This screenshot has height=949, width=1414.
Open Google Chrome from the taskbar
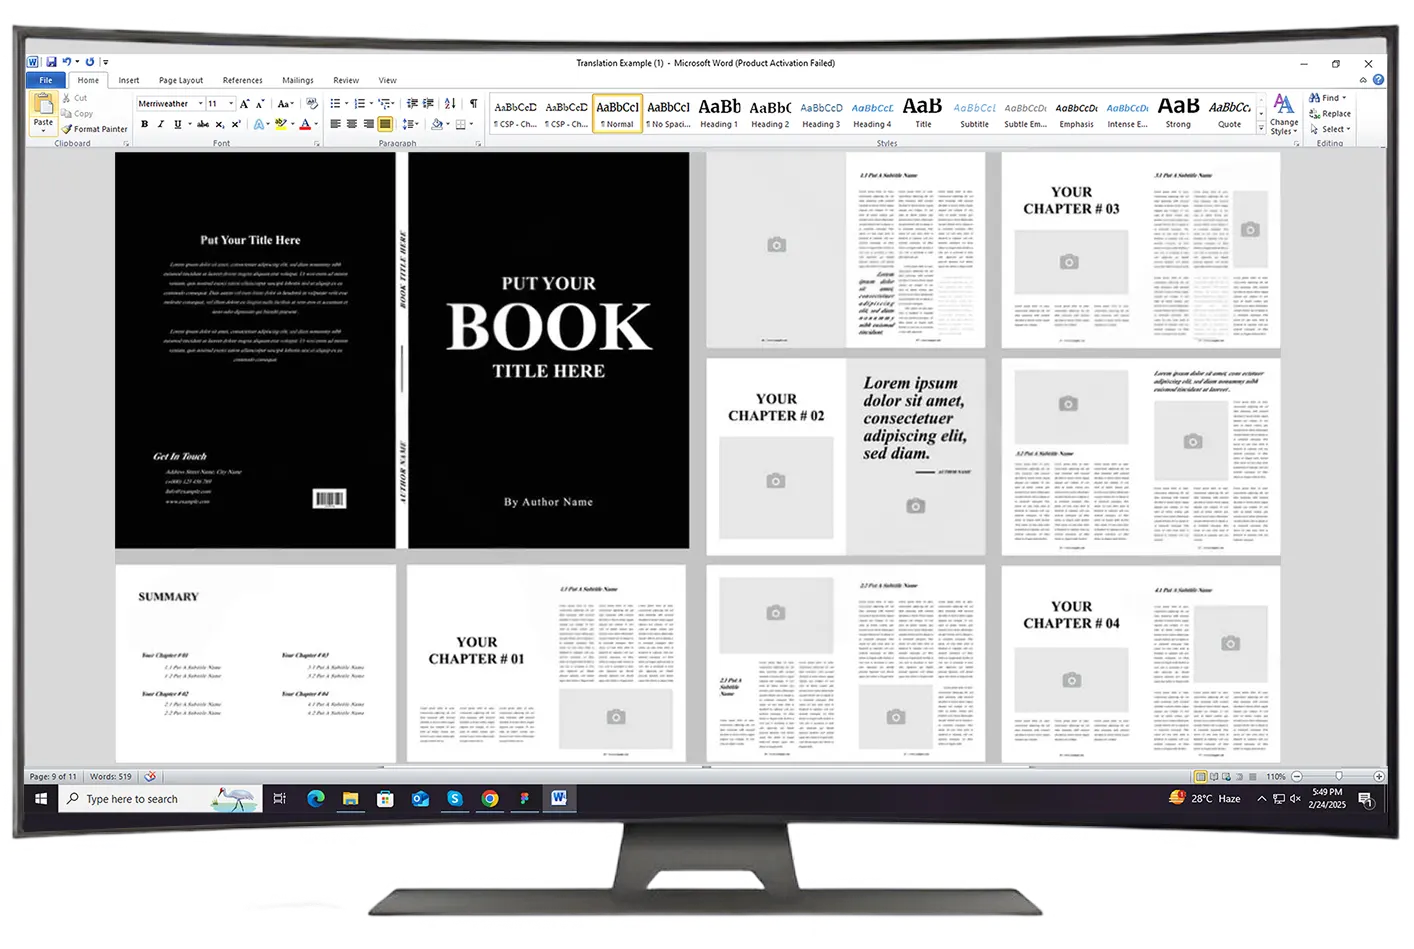point(490,798)
